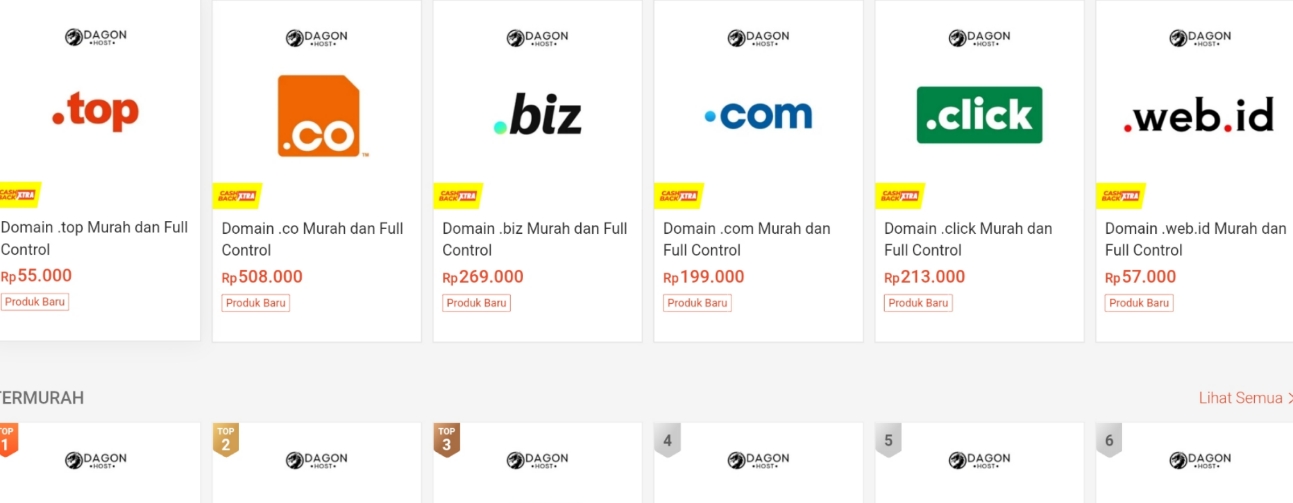Viewport: 1293px width, 503px height.
Task: Click the Rp508.000 price on the .co card
Action: click(262, 277)
